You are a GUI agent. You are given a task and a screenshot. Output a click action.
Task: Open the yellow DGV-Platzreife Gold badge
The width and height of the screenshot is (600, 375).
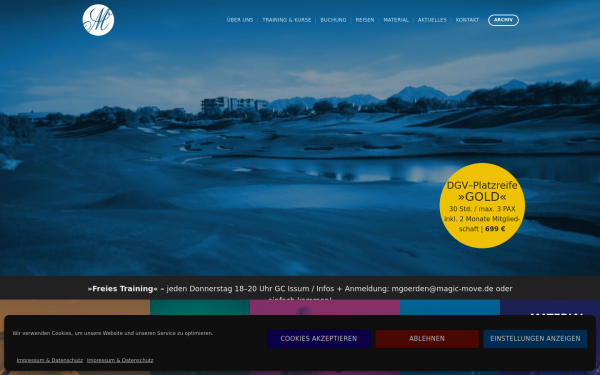pyautogui.click(x=482, y=205)
